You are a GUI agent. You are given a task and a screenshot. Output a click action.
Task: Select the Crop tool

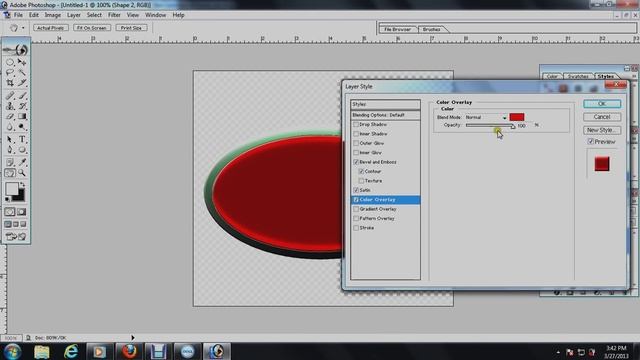click(10, 83)
